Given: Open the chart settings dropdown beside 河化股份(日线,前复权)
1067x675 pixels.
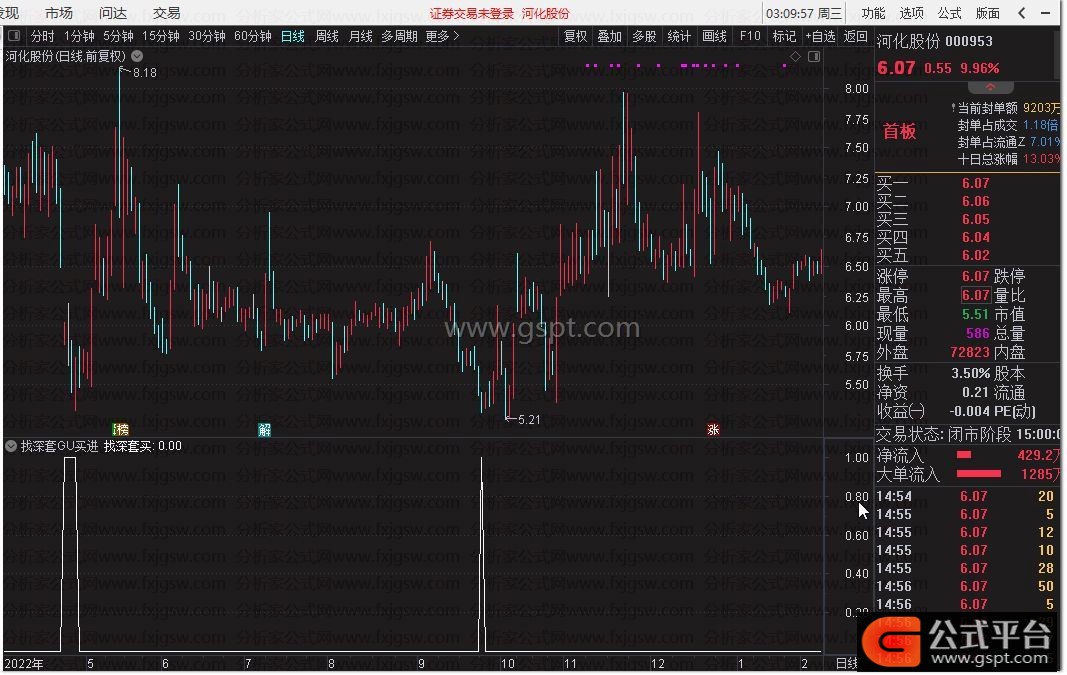Looking at the screenshot, I should (x=137, y=56).
